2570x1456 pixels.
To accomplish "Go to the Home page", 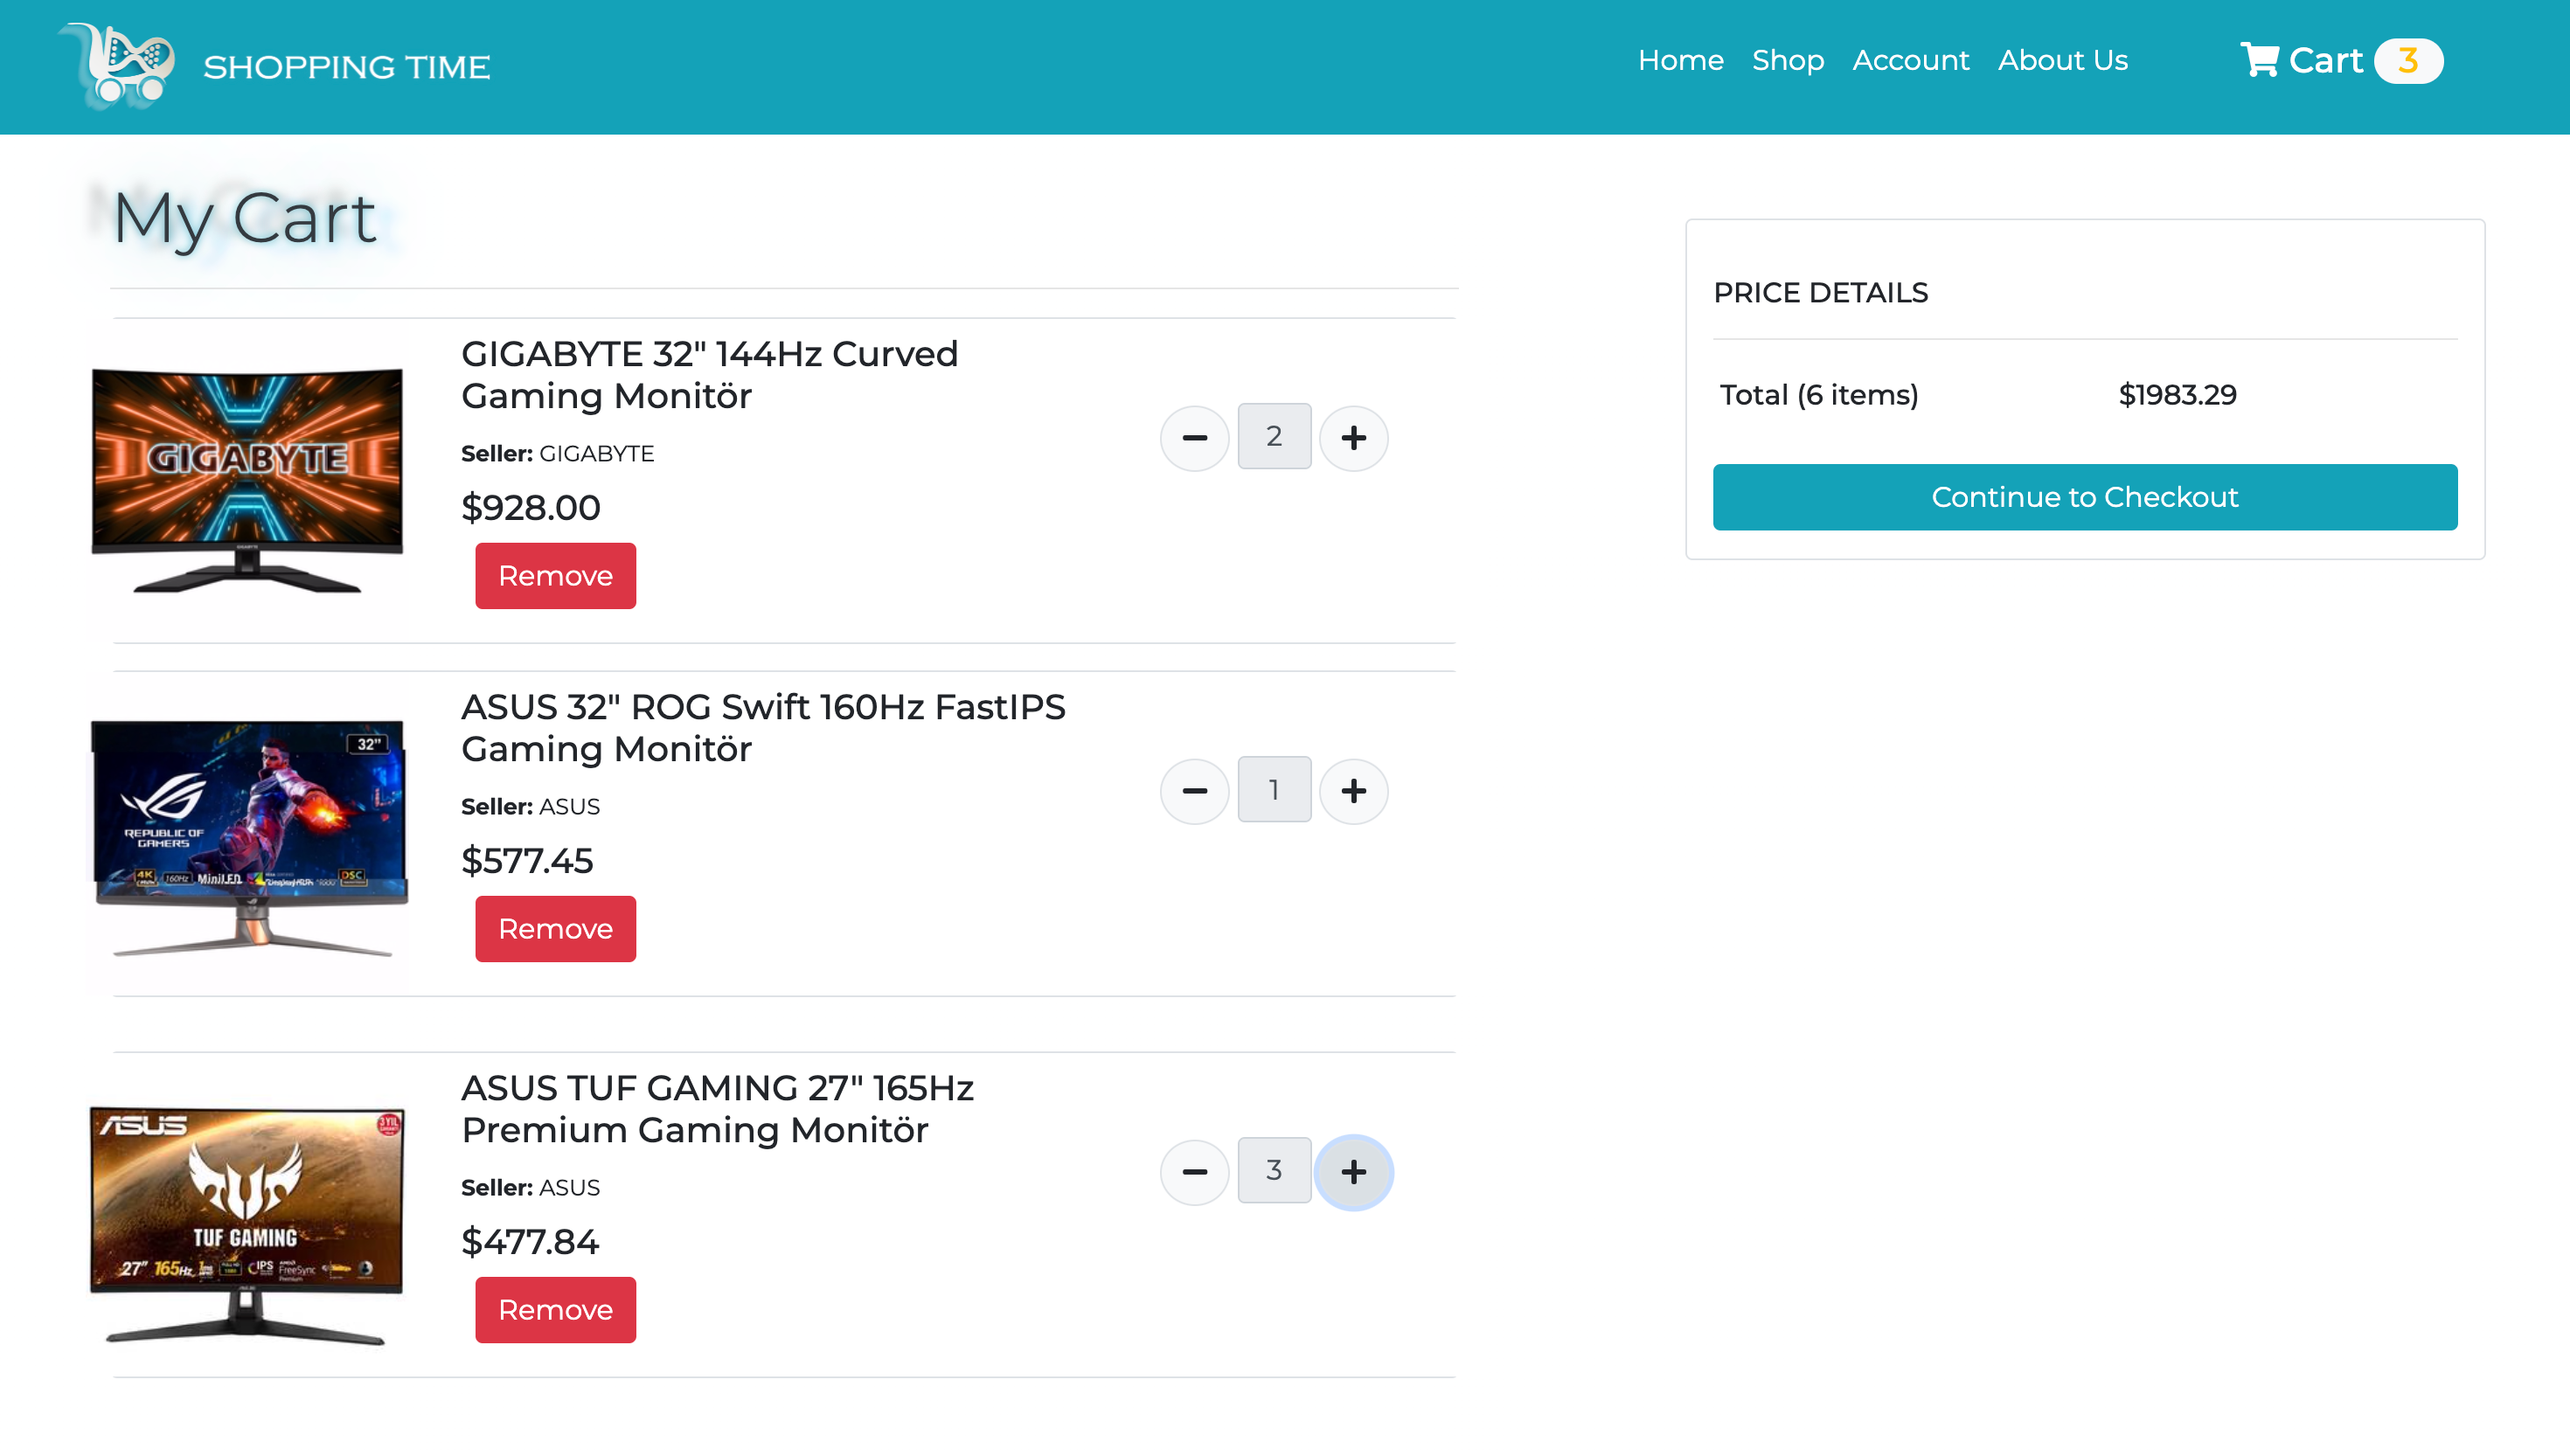I will 1680,61.
